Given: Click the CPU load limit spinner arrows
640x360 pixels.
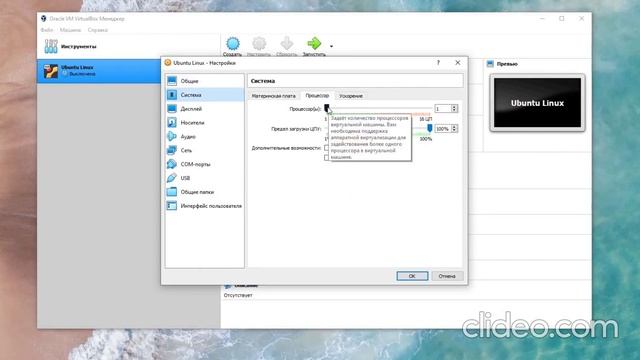Looking at the screenshot, I should [x=454, y=129].
